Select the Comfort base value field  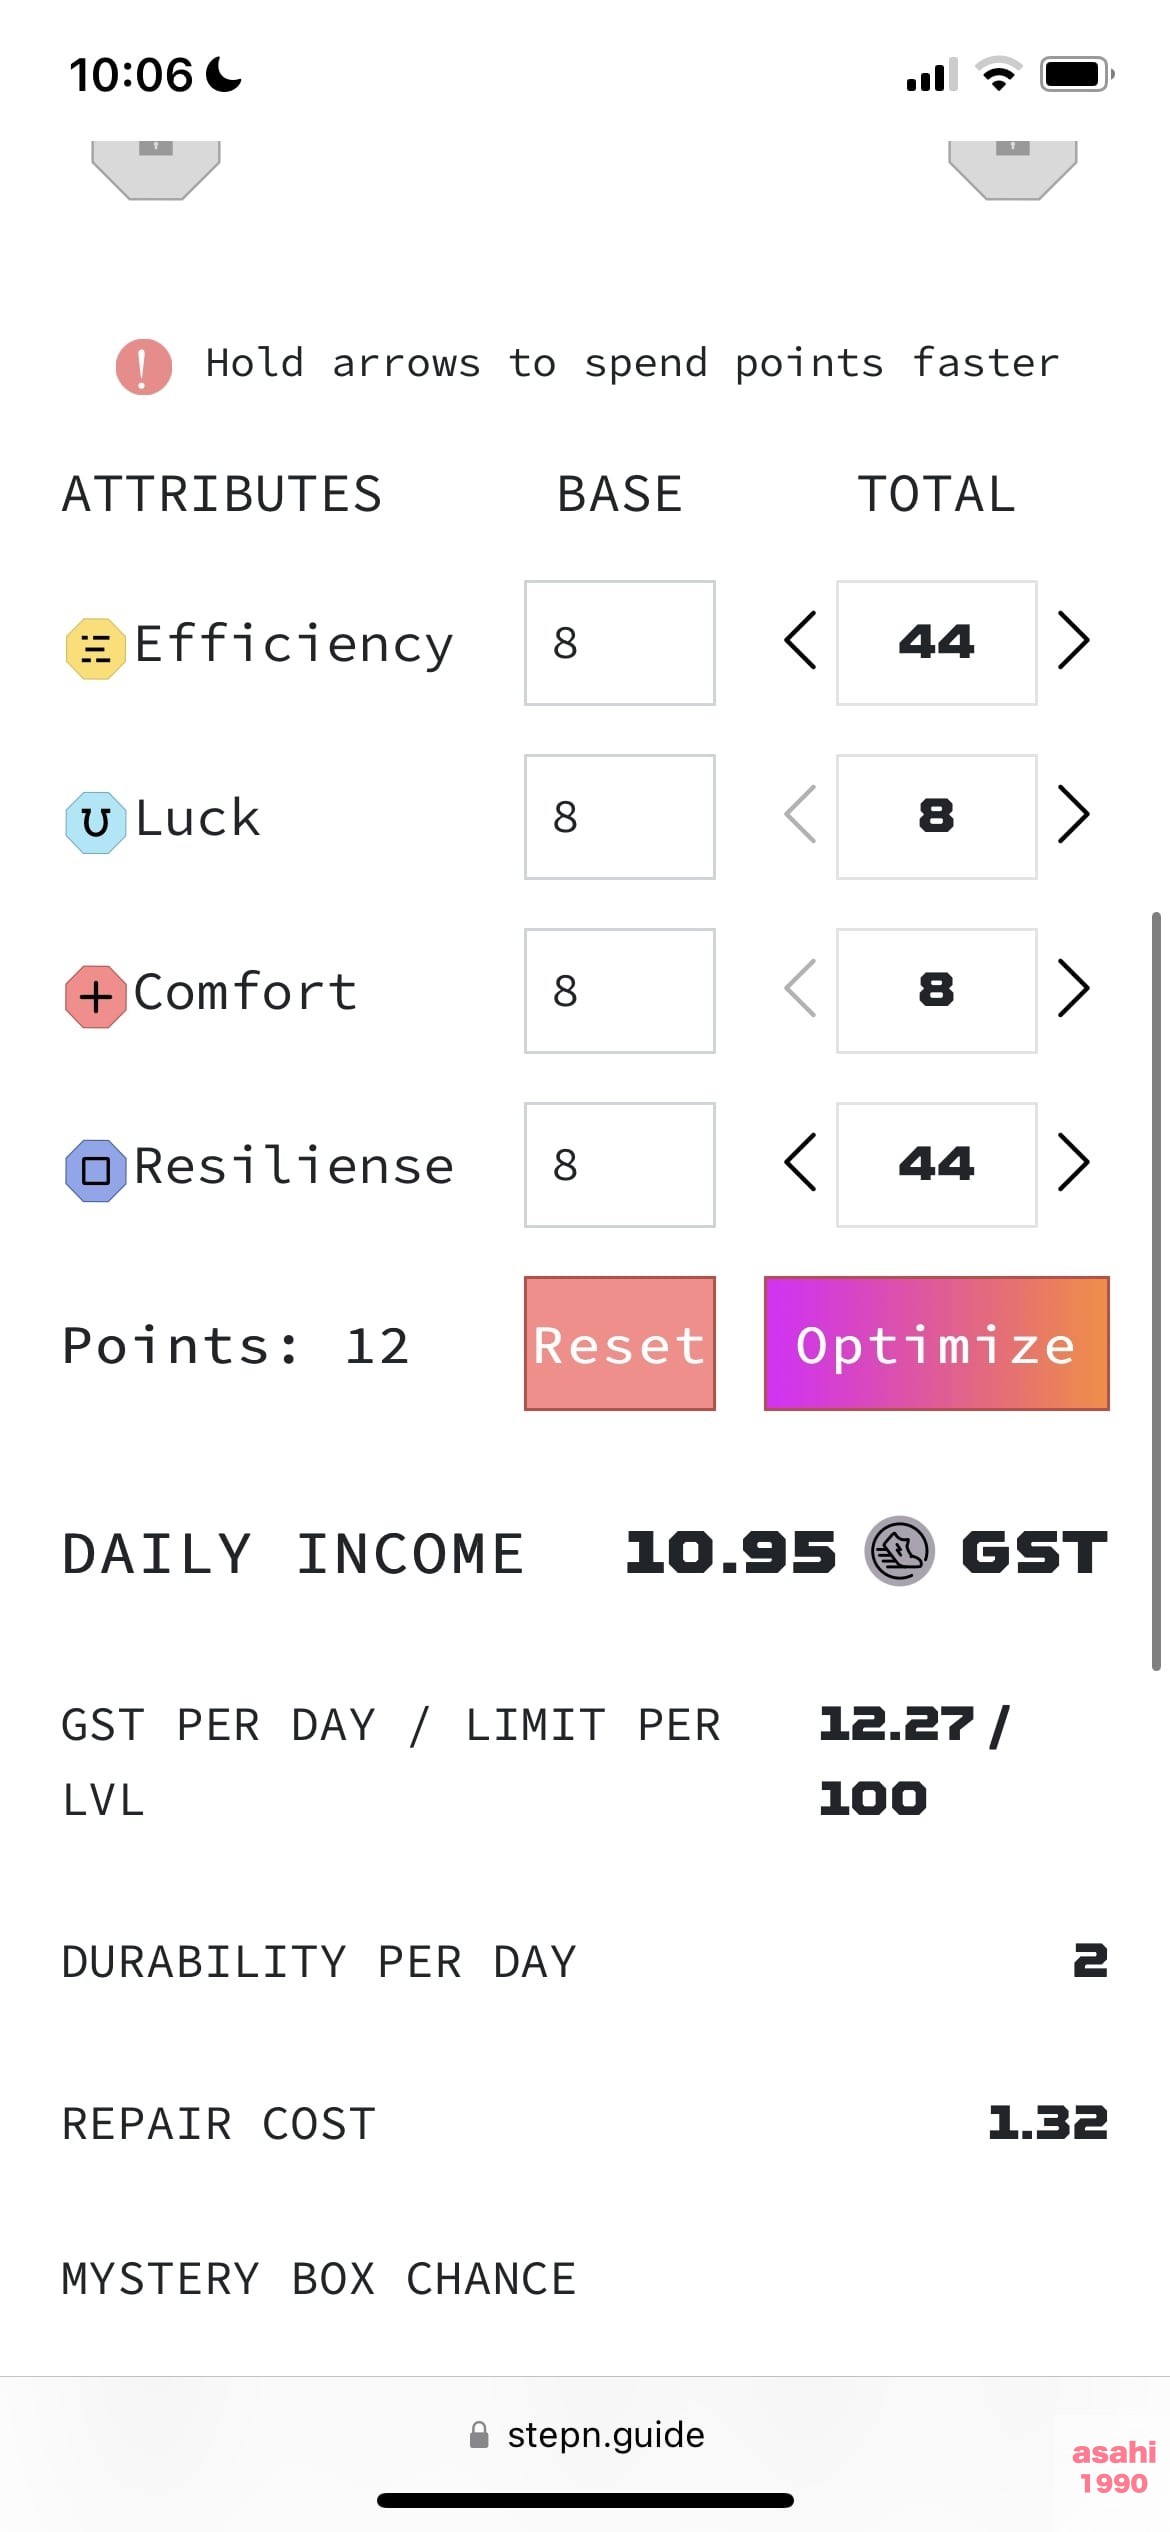click(620, 991)
